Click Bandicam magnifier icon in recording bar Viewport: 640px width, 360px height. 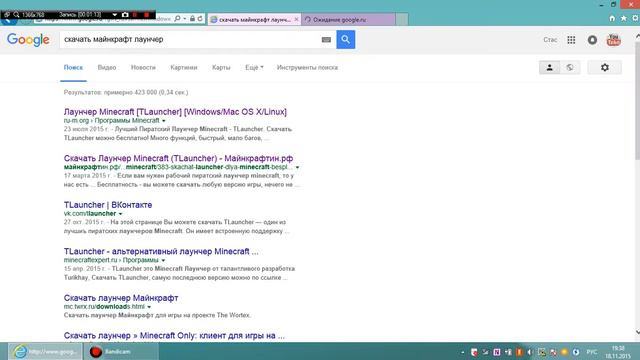point(16,15)
